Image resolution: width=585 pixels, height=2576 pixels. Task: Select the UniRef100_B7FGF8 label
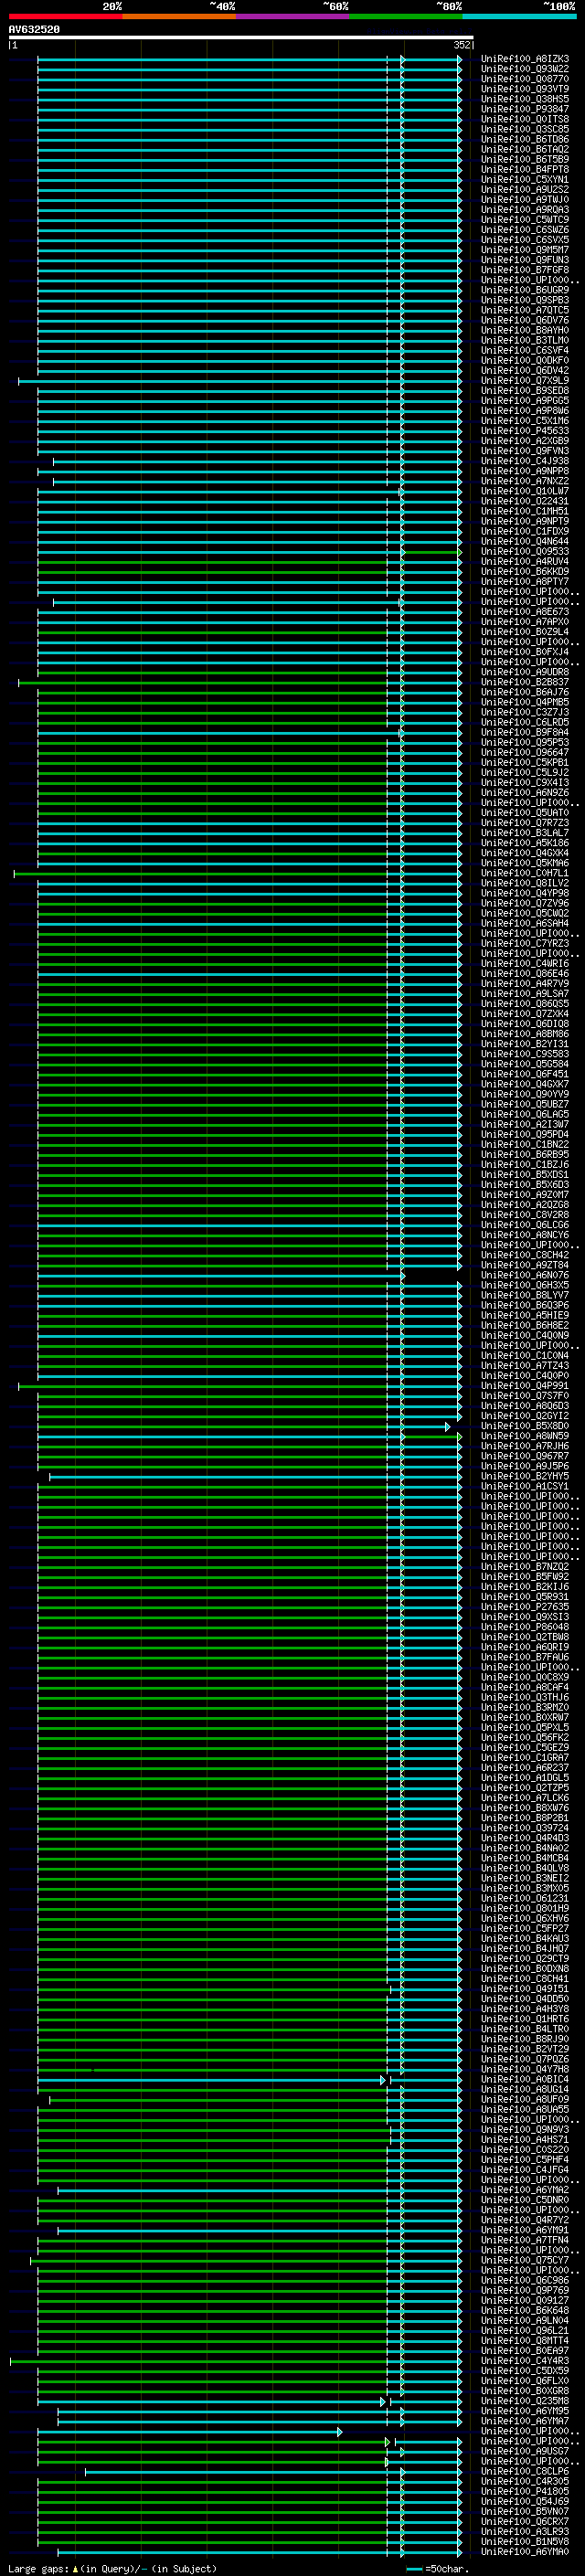click(x=525, y=270)
